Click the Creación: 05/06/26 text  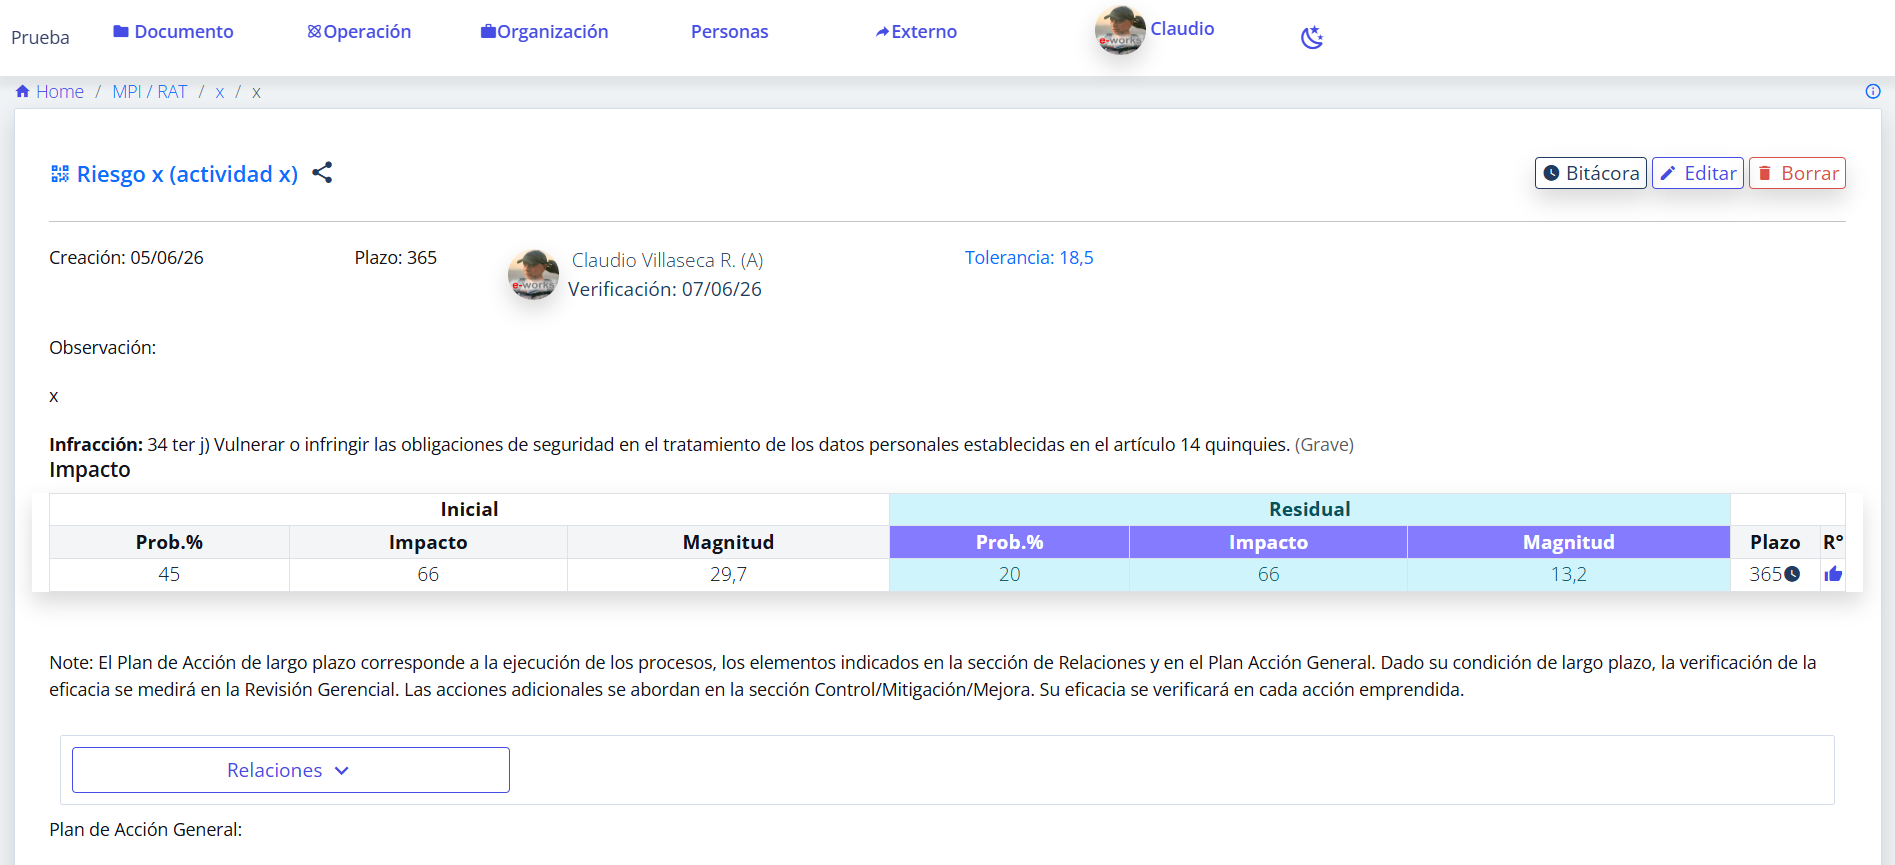126,258
